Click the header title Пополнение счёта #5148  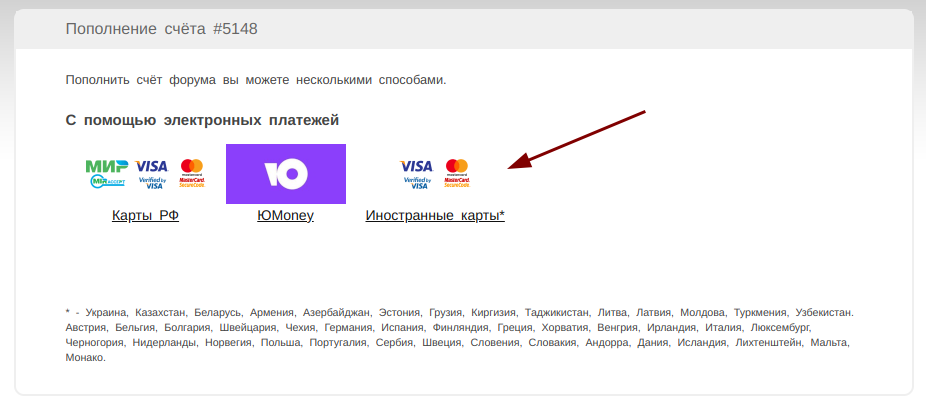point(162,29)
